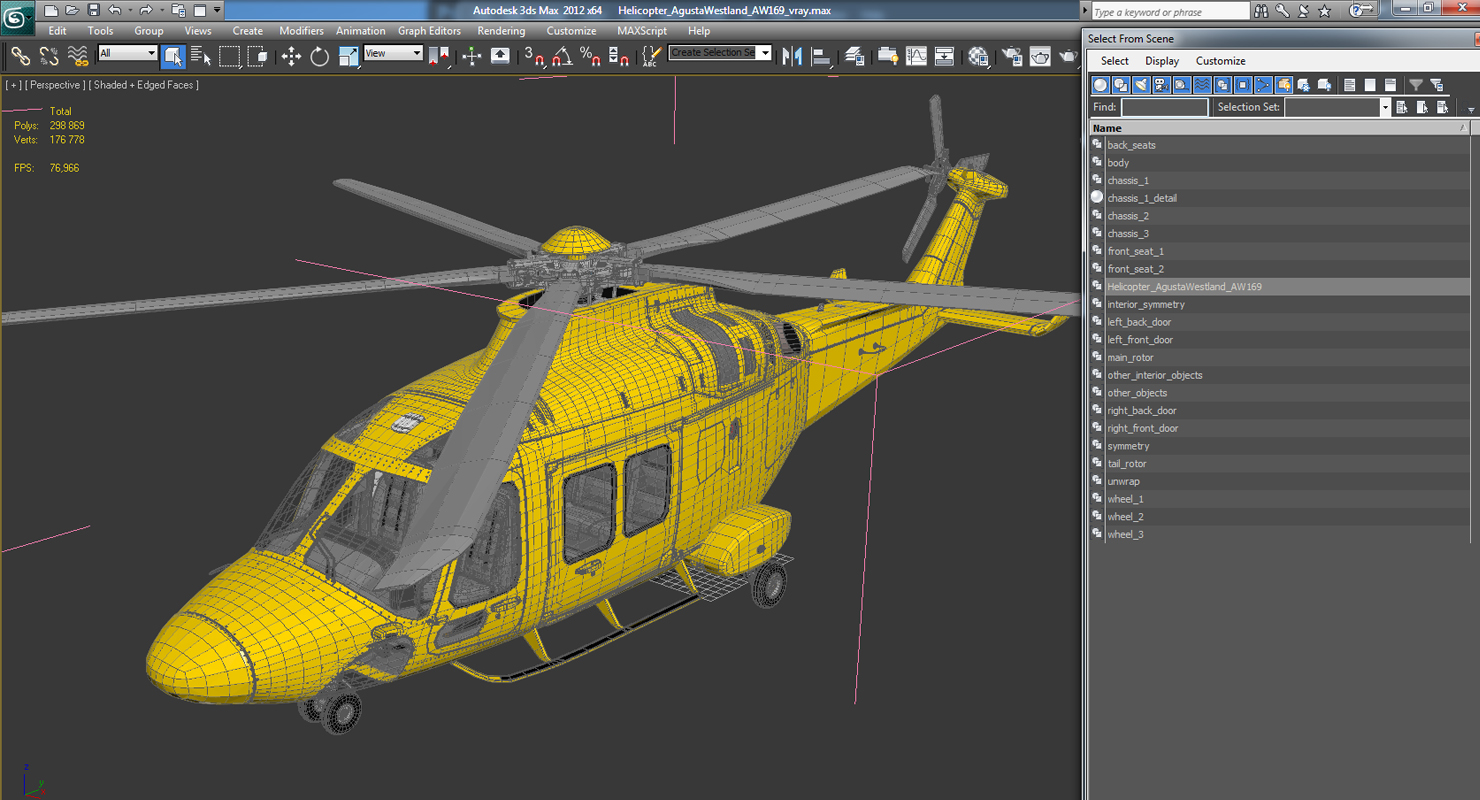Viewport: 1480px width, 800px height.
Task: Toggle Display Geometry filter in dialog
Action: pyautogui.click(x=1101, y=85)
